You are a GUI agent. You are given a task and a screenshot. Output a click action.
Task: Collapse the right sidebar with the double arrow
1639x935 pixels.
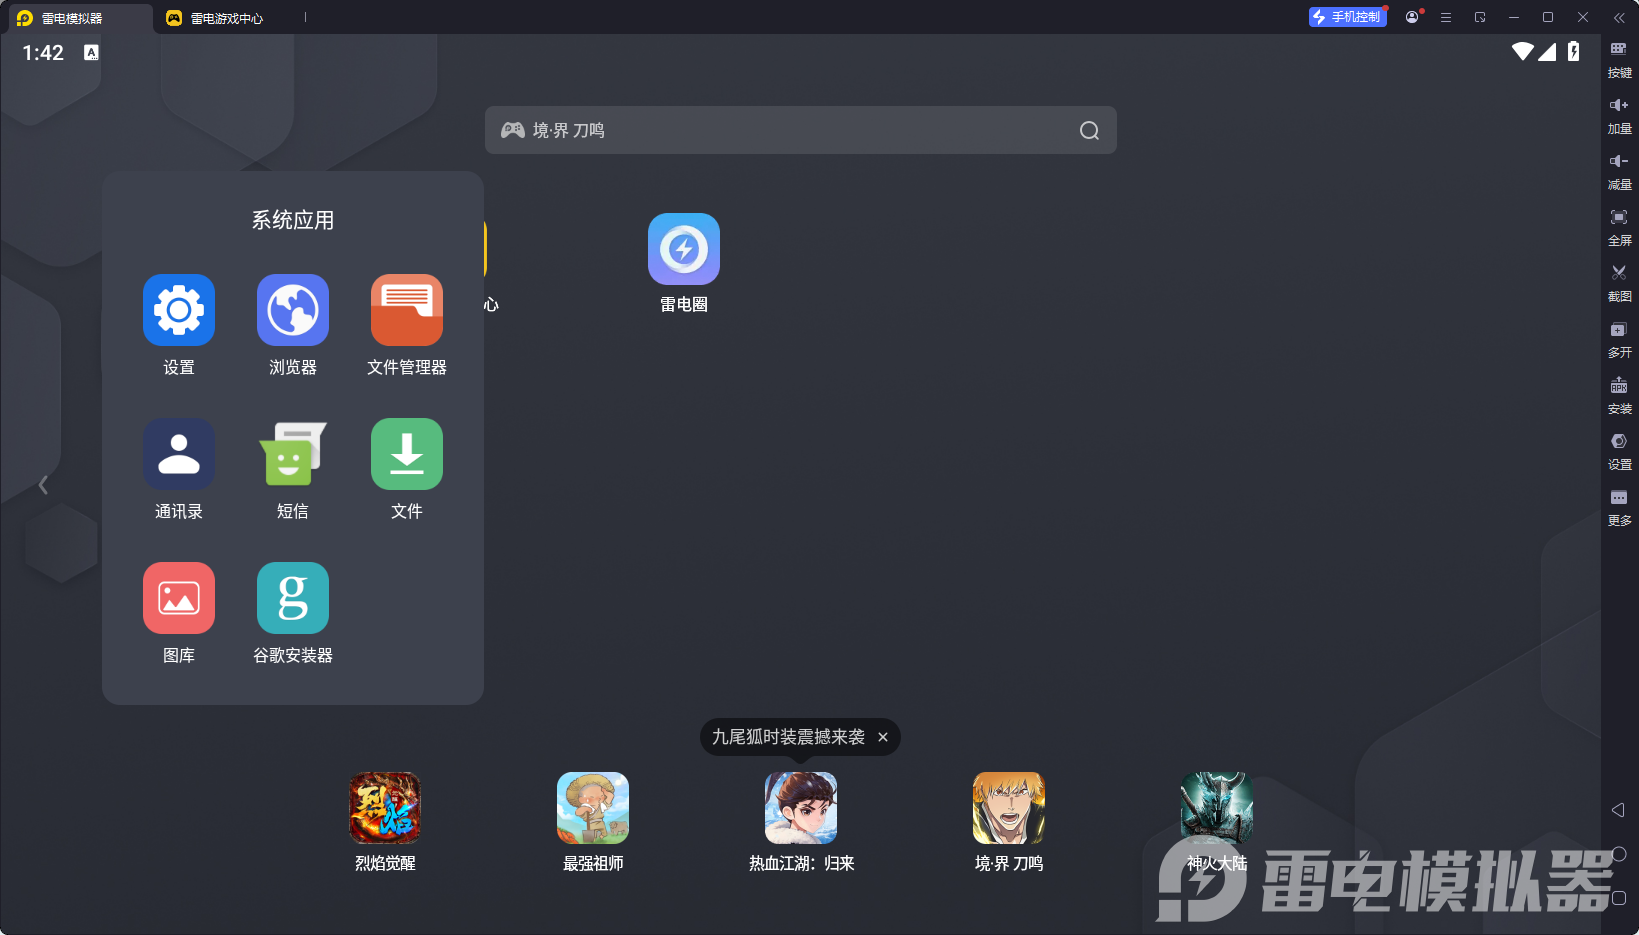1619,17
